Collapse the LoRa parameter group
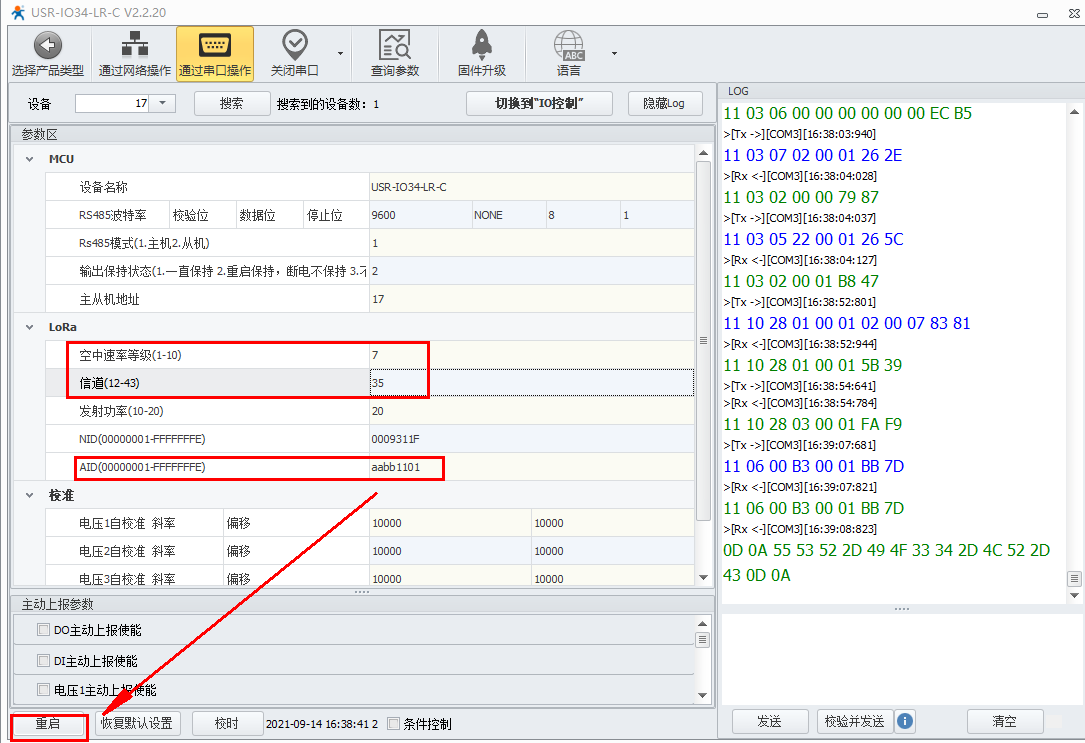 pos(29,327)
